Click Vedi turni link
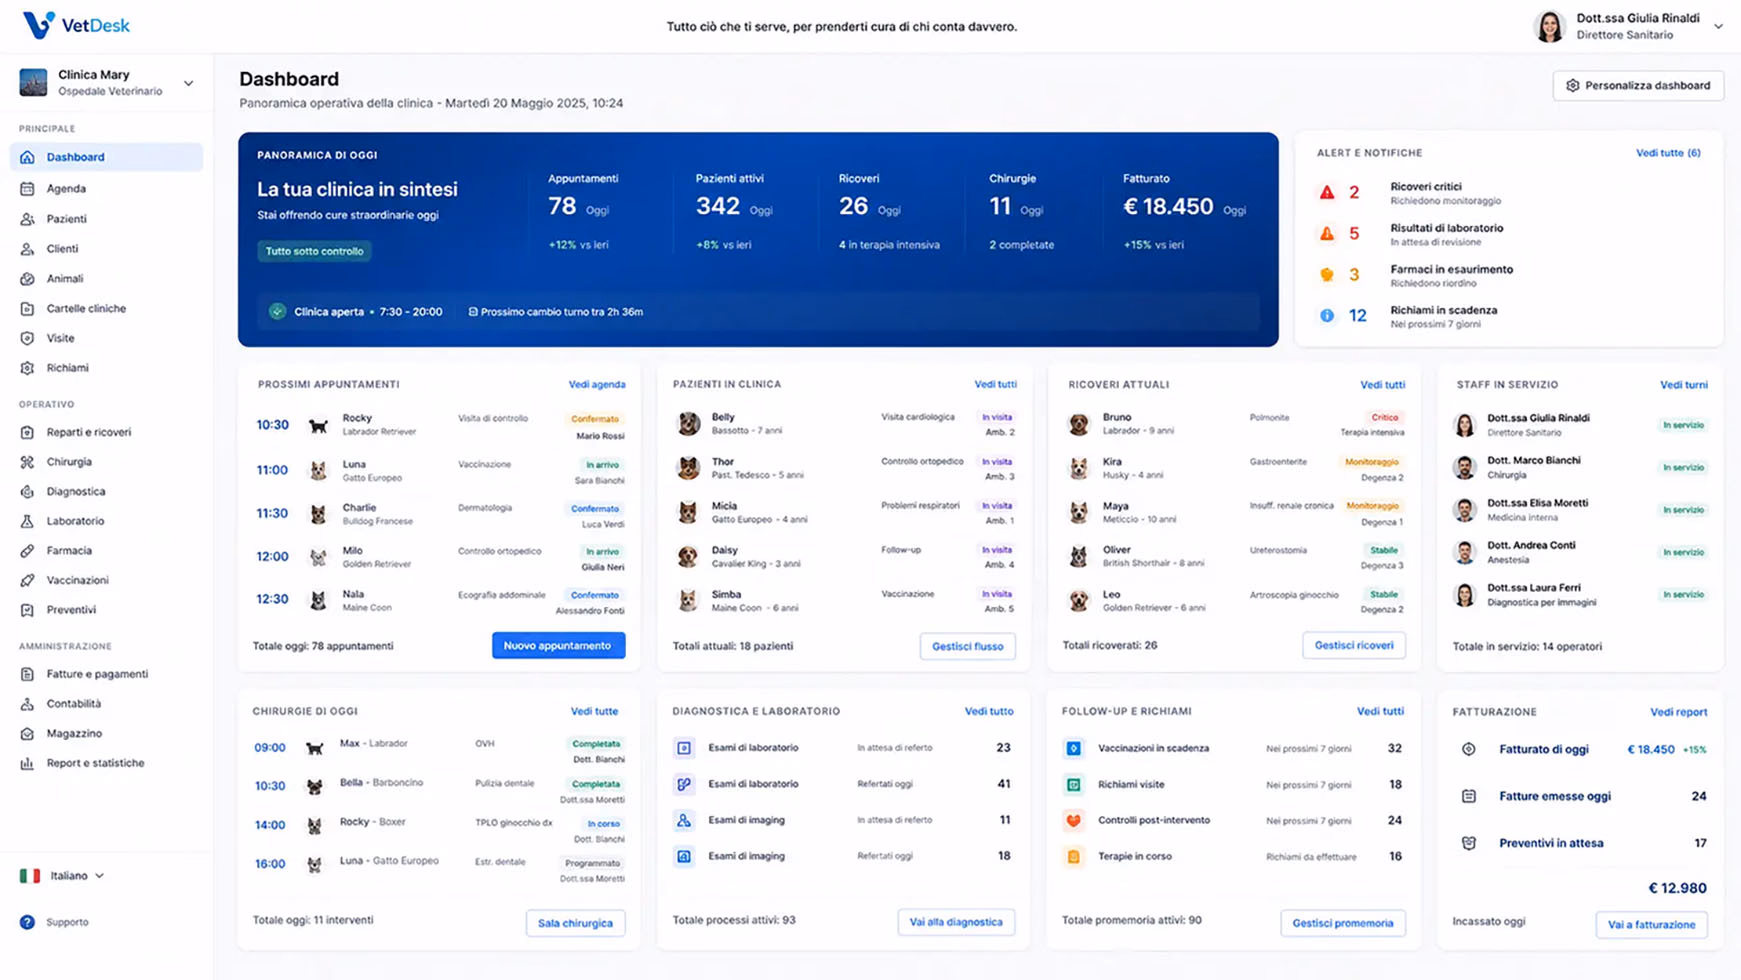Viewport: 1741px width, 980px height. tap(1684, 385)
